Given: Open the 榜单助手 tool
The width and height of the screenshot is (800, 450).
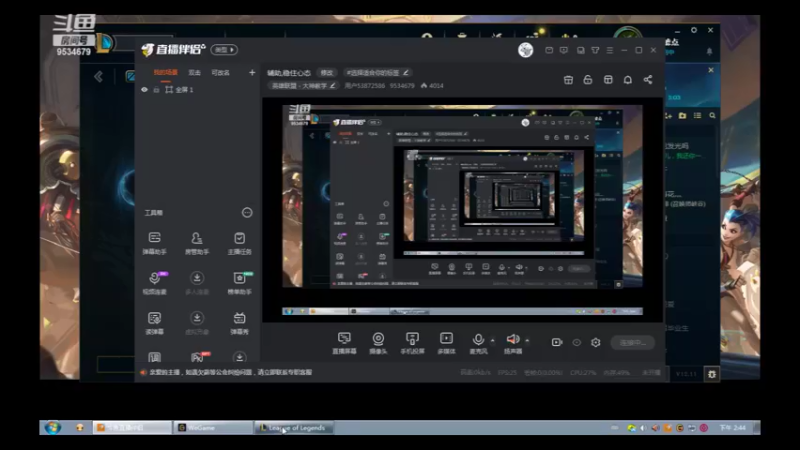Looking at the screenshot, I should click(239, 283).
